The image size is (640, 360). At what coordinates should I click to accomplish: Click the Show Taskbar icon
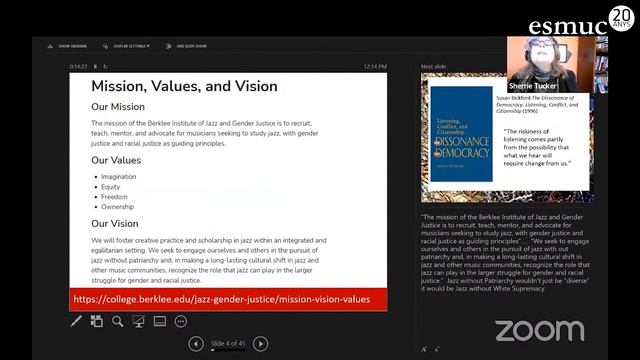pos(50,46)
